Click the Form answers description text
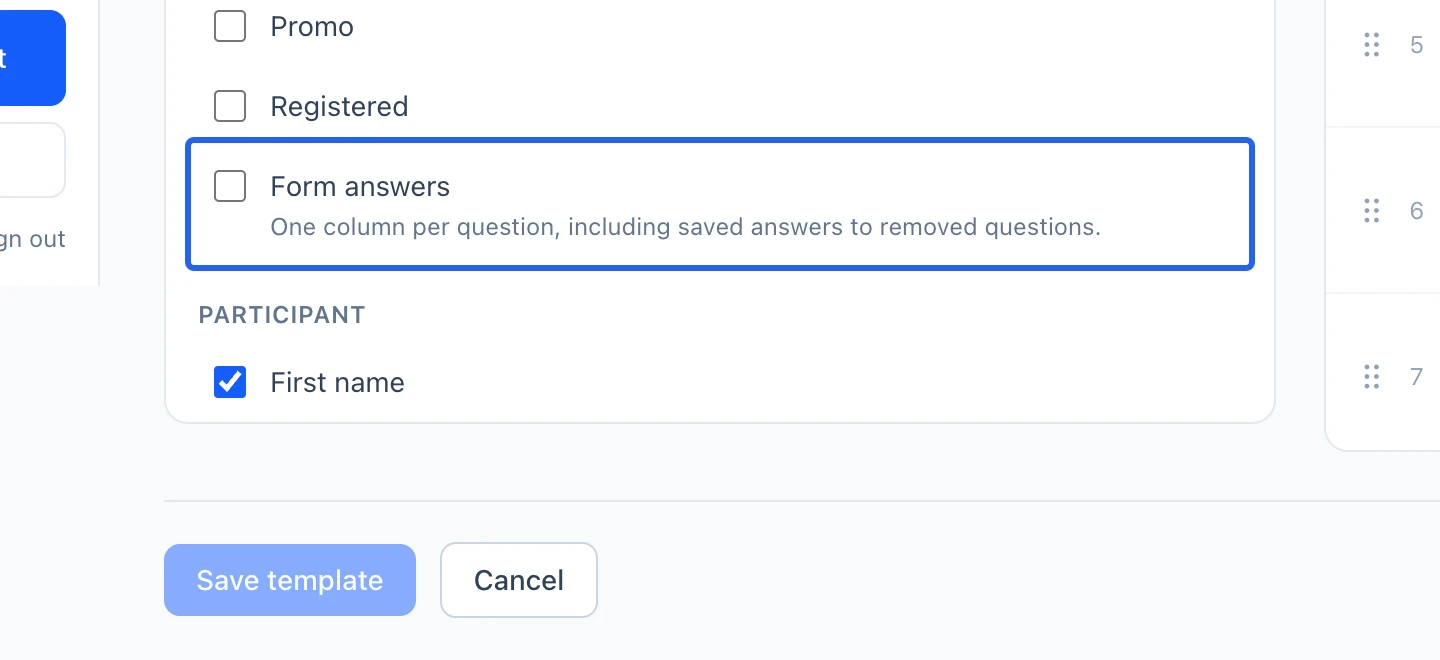 point(685,227)
